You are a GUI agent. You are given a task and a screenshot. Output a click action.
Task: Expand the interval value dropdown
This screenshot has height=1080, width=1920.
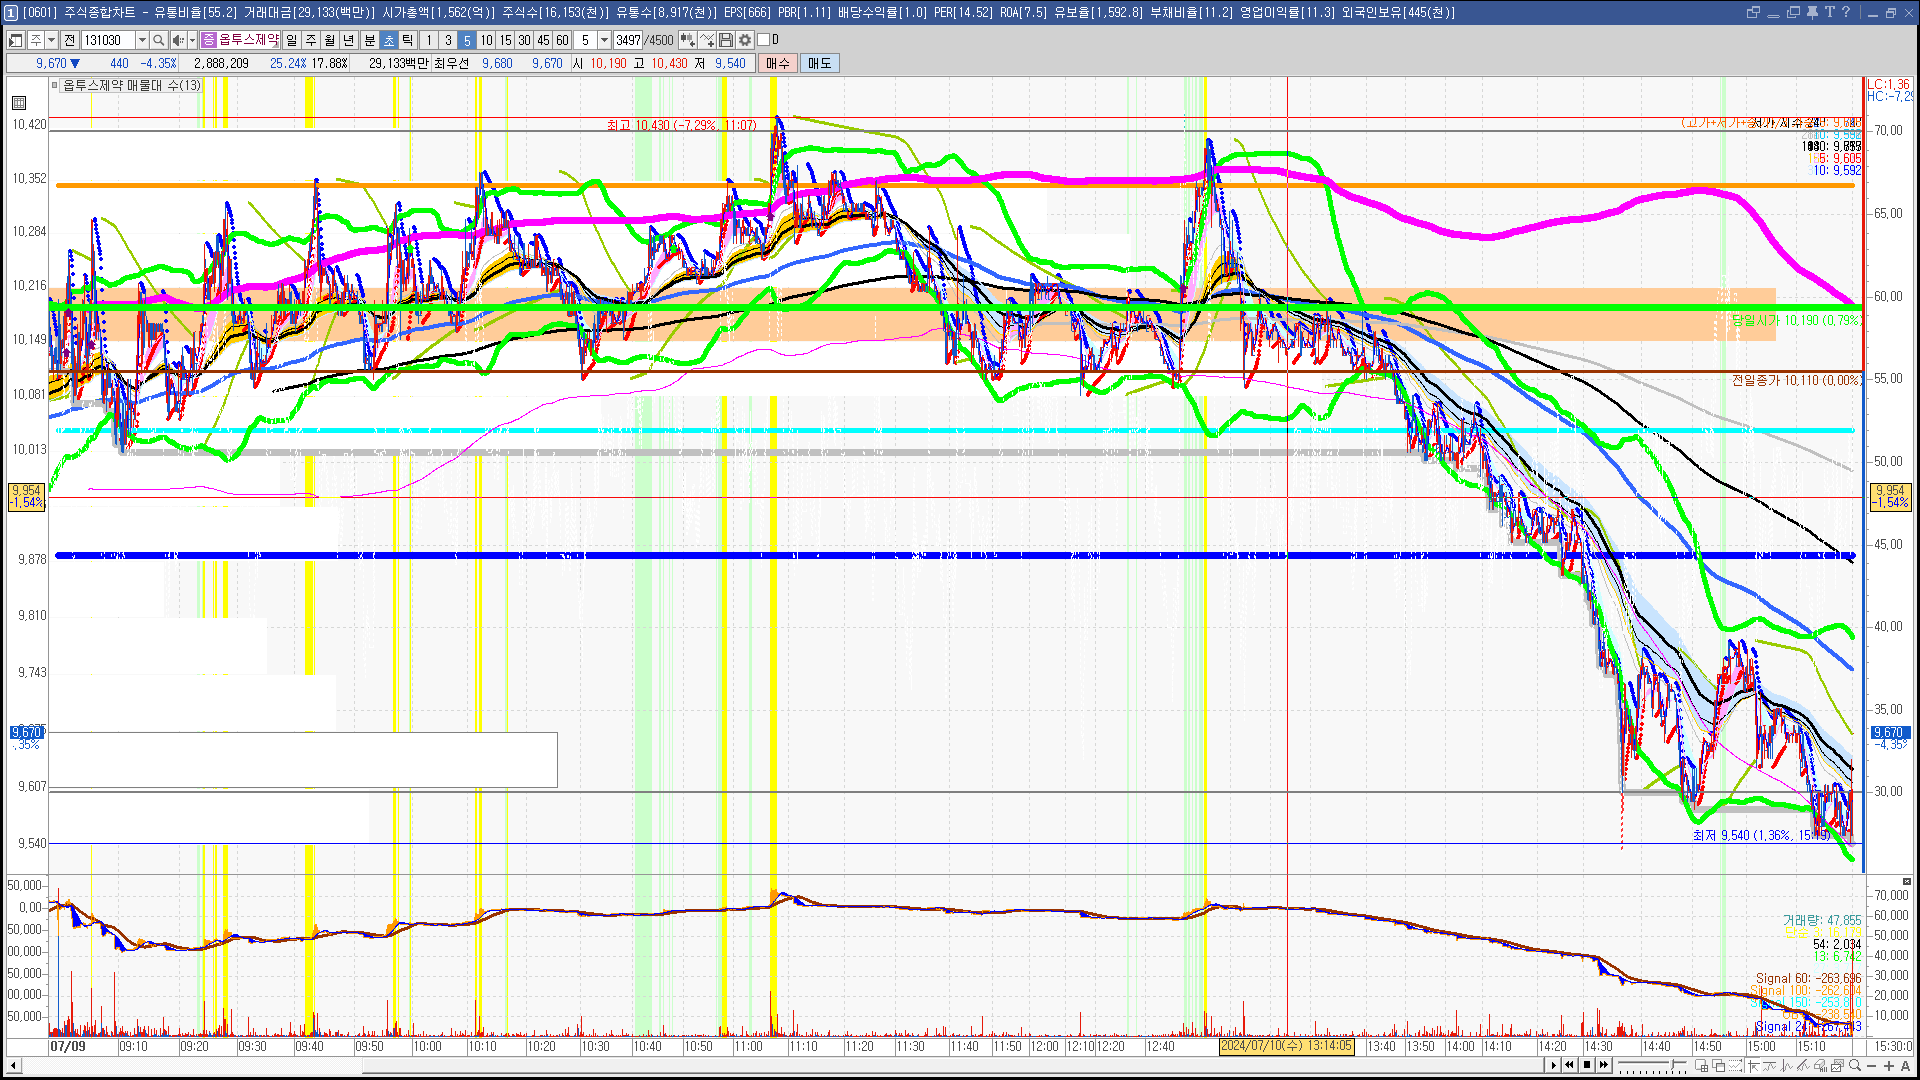coord(604,40)
